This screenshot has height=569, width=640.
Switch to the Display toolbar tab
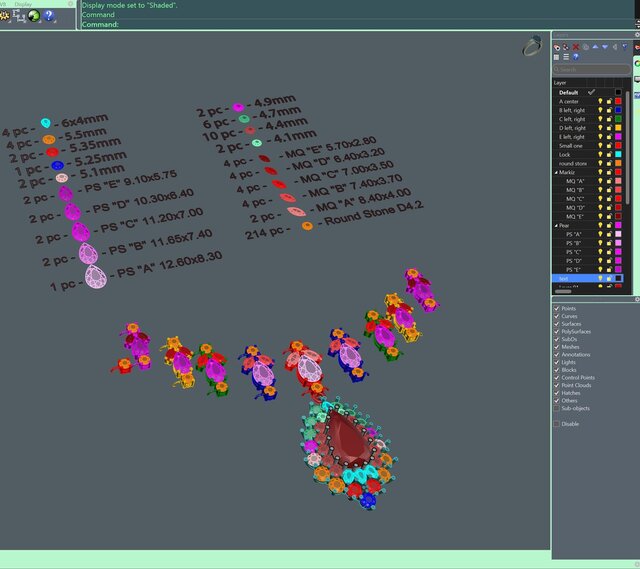pyautogui.click(x=23, y=4)
